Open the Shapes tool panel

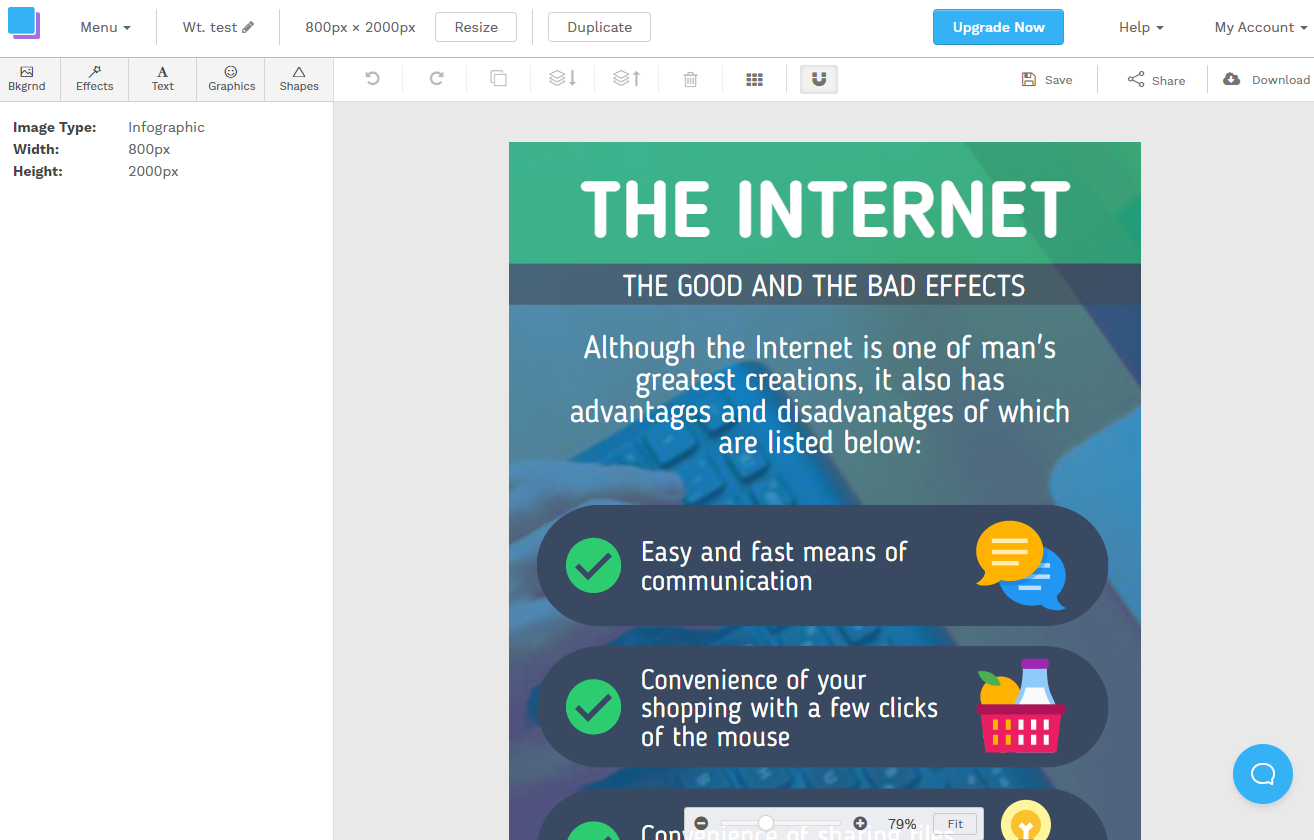coord(299,79)
